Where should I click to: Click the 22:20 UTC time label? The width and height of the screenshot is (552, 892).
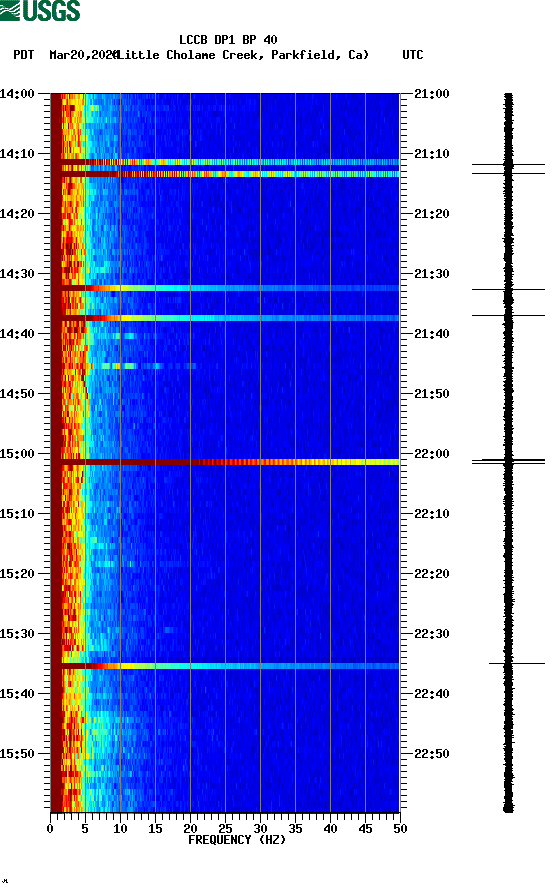(x=432, y=574)
